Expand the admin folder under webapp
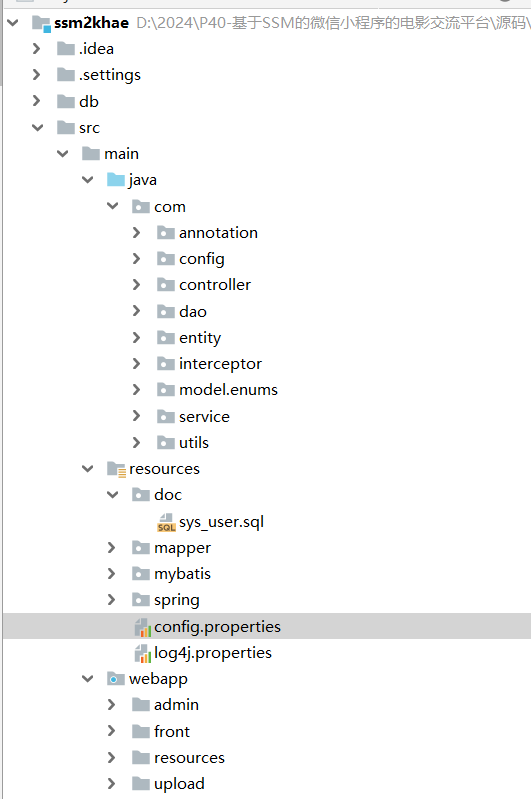The image size is (531, 799). [112, 704]
